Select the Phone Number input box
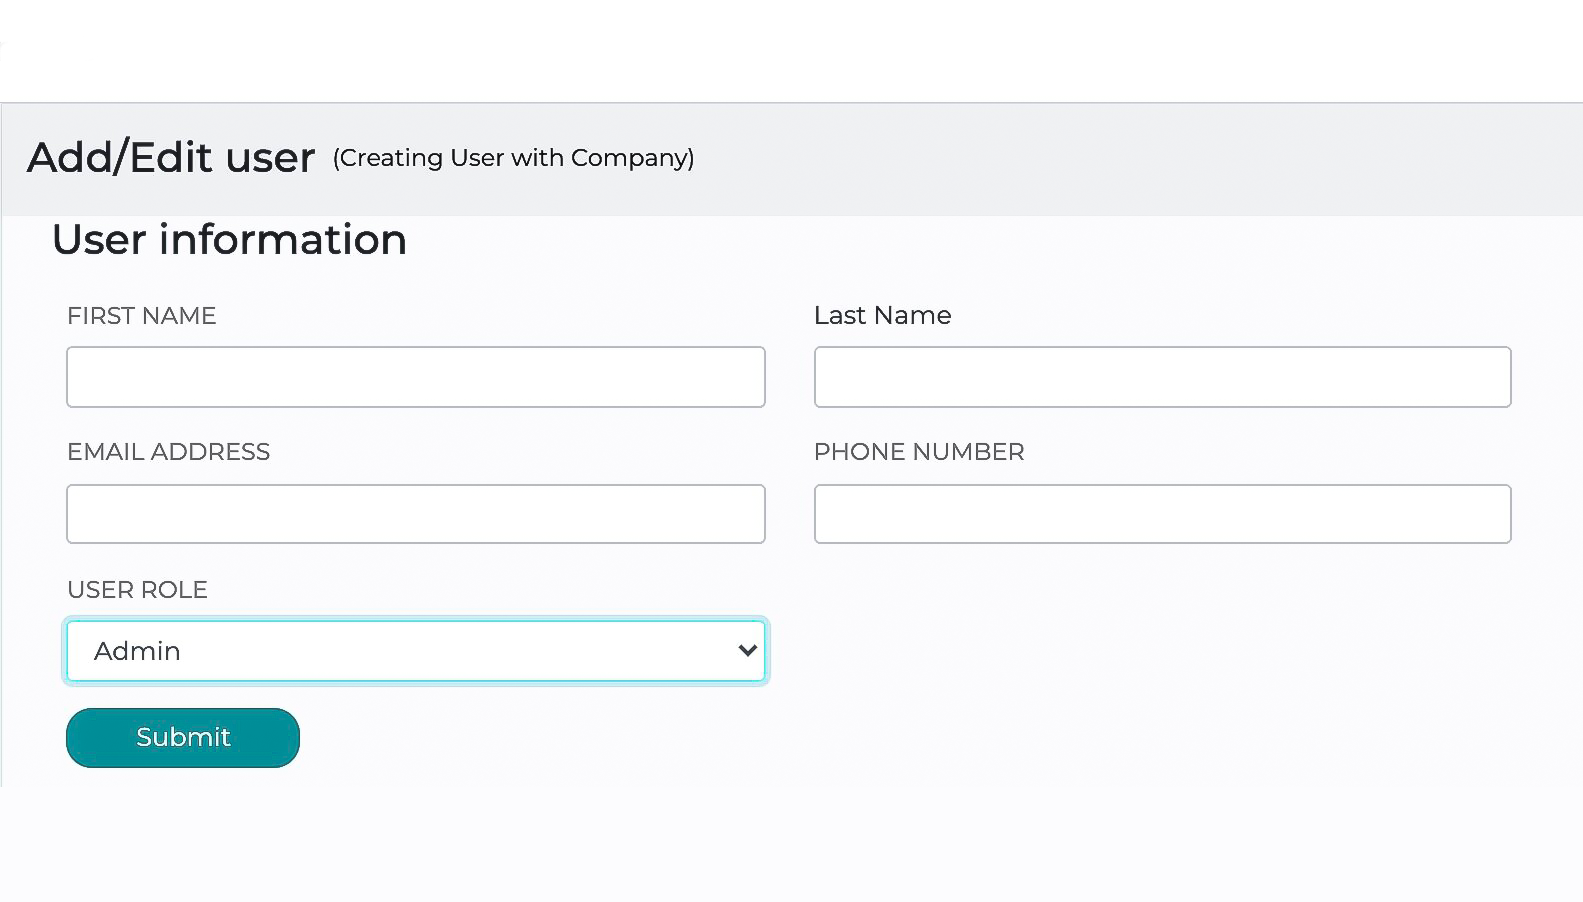Screen dimensions: 1583x902 point(1162,514)
